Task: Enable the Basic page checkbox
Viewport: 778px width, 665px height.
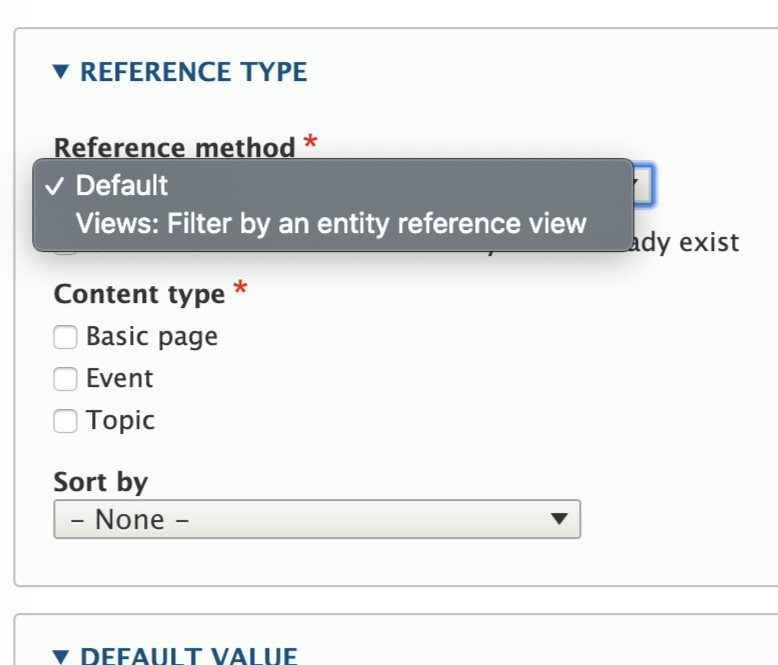Action: [x=65, y=338]
